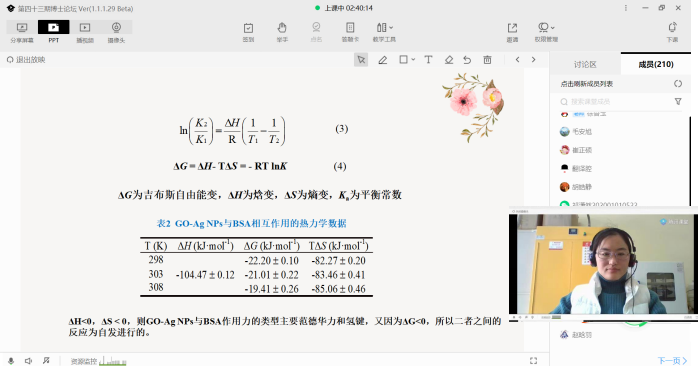Open the sign-in check icon
699x366 pixels.
248,32
